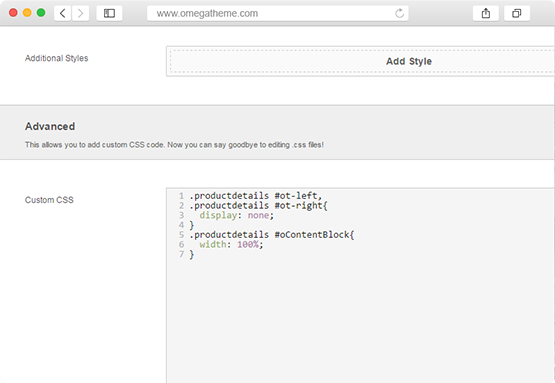Click code line 'display: none;'
This screenshot has width=555, height=383.
[236, 215]
